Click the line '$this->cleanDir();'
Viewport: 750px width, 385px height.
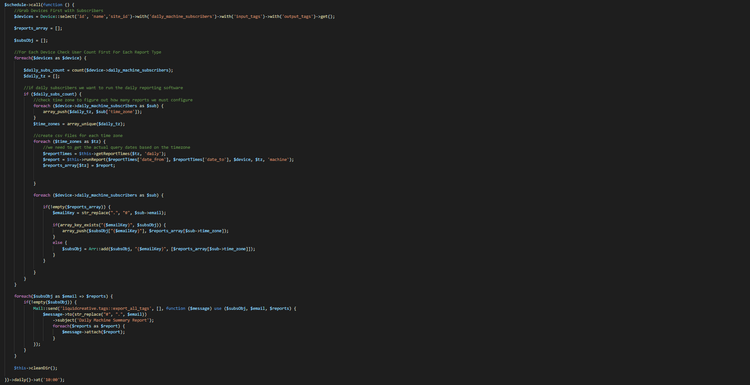[36, 368]
